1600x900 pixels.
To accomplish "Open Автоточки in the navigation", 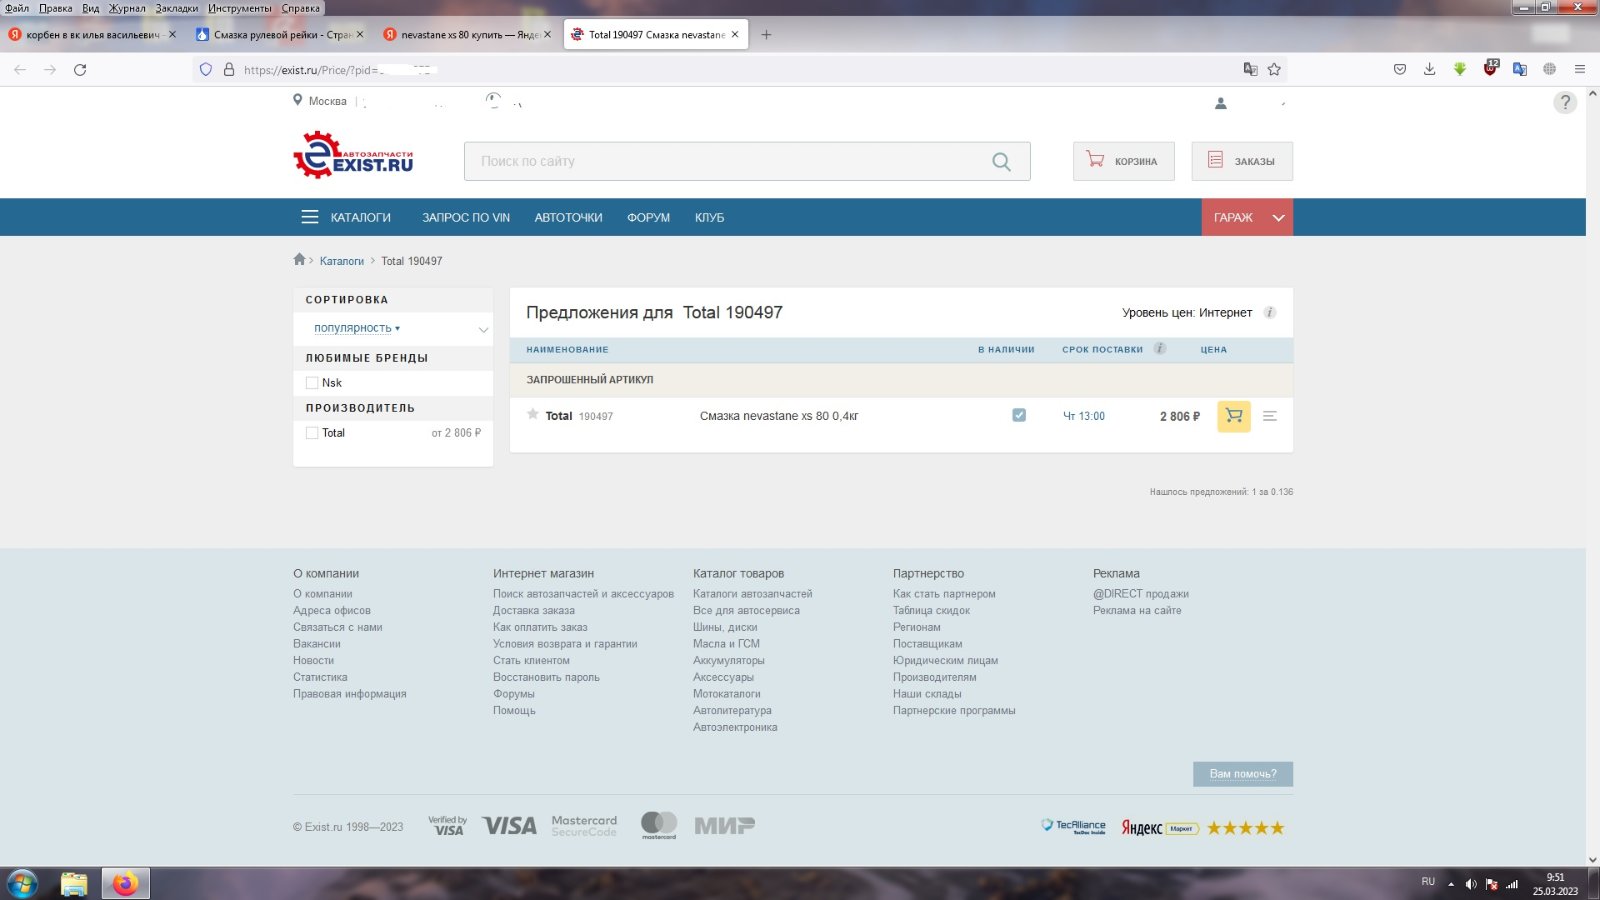I will [x=568, y=217].
